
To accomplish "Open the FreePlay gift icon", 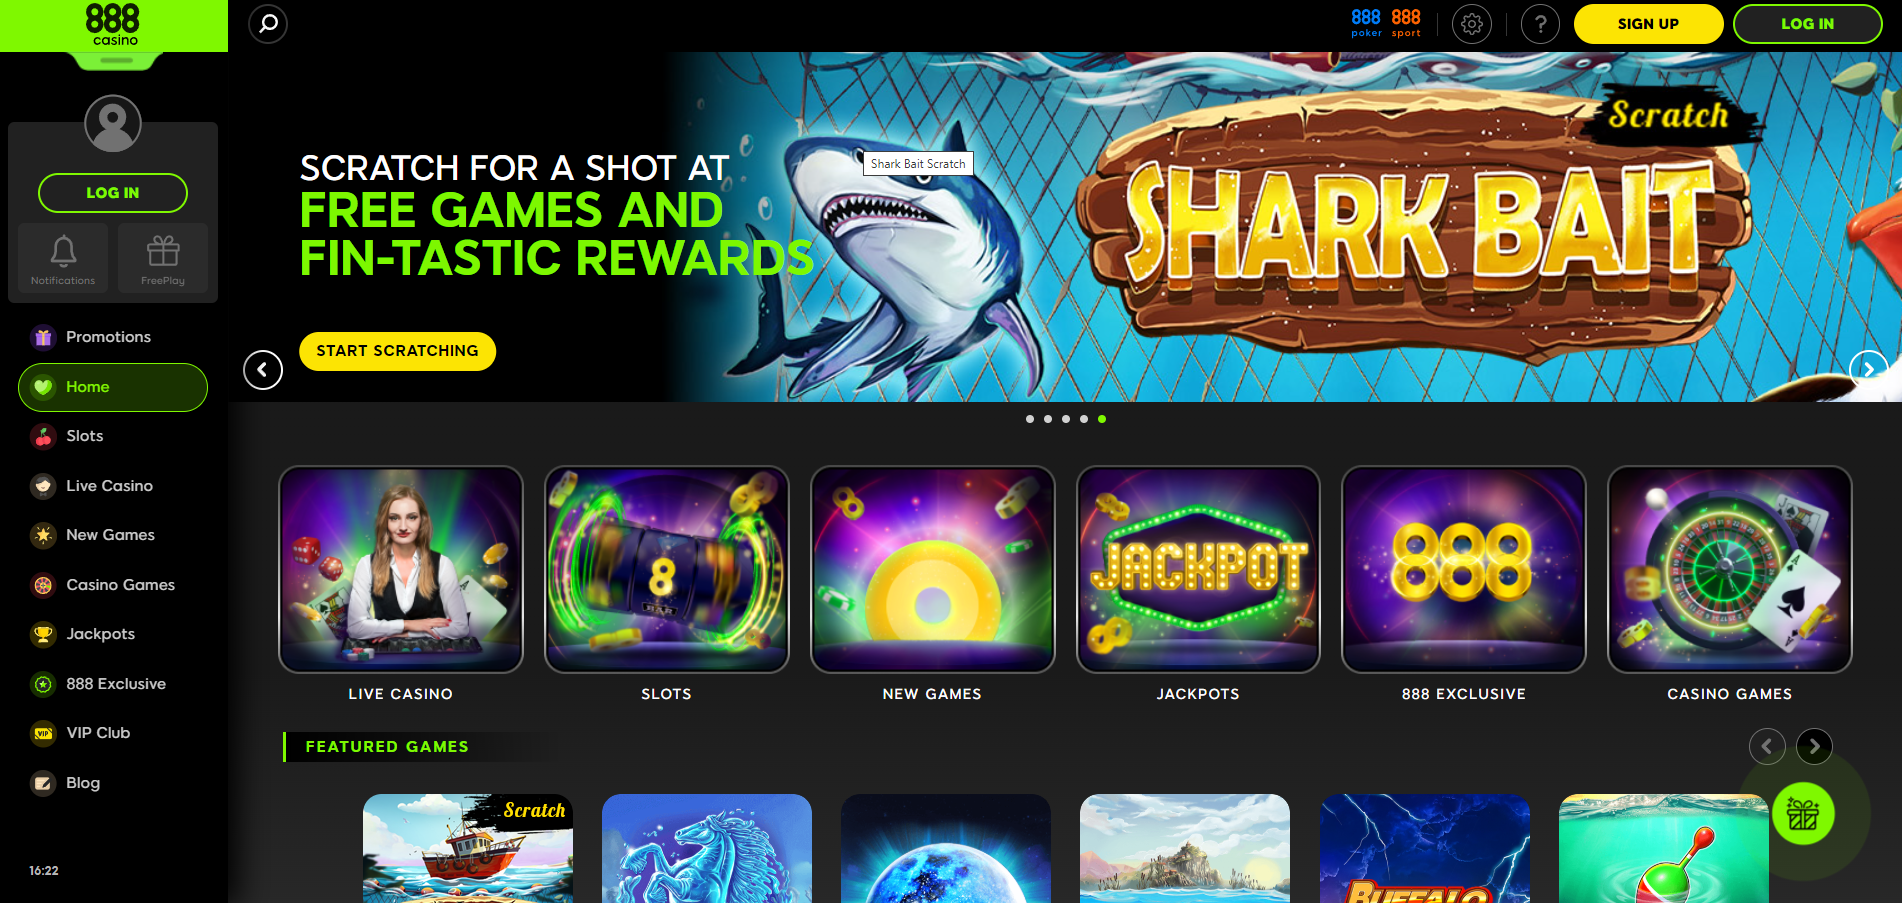I will 163,258.
